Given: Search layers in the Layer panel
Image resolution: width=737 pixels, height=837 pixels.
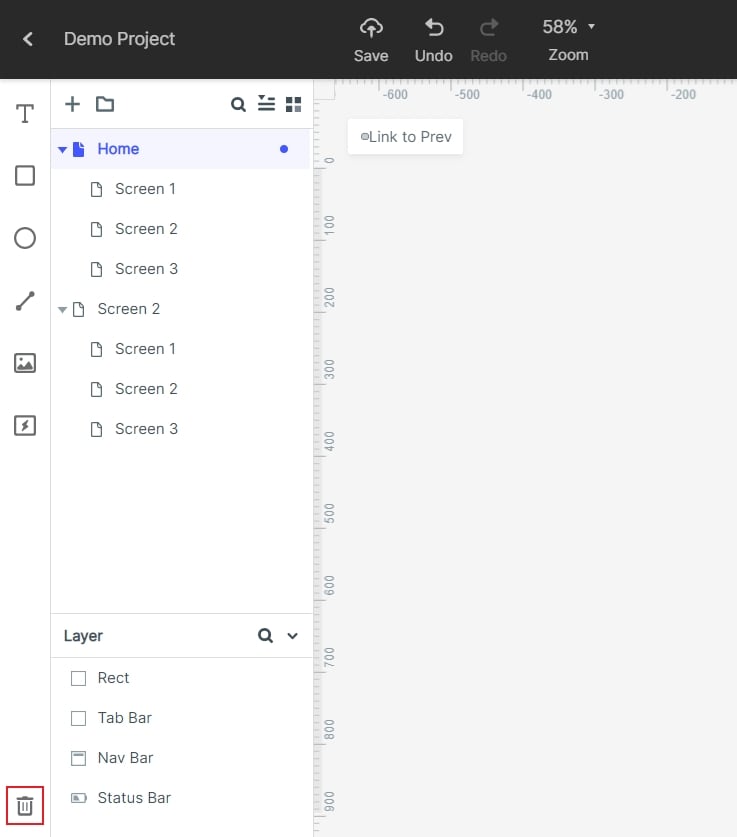Looking at the screenshot, I should [265, 635].
